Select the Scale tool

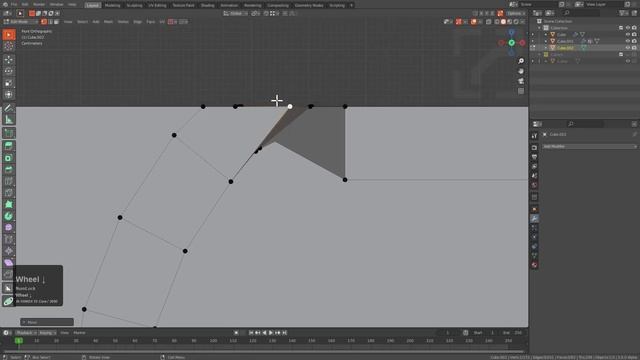point(9,83)
